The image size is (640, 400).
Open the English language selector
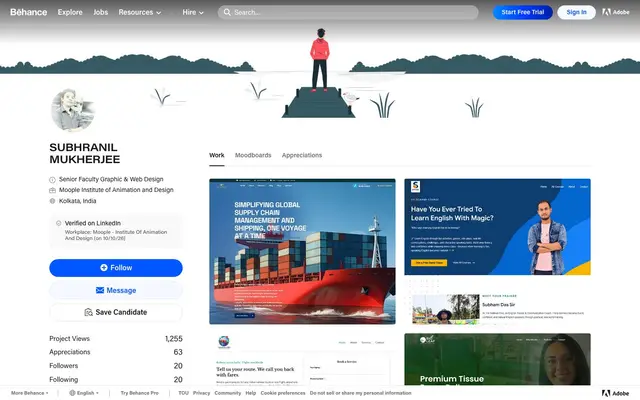pos(84,393)
